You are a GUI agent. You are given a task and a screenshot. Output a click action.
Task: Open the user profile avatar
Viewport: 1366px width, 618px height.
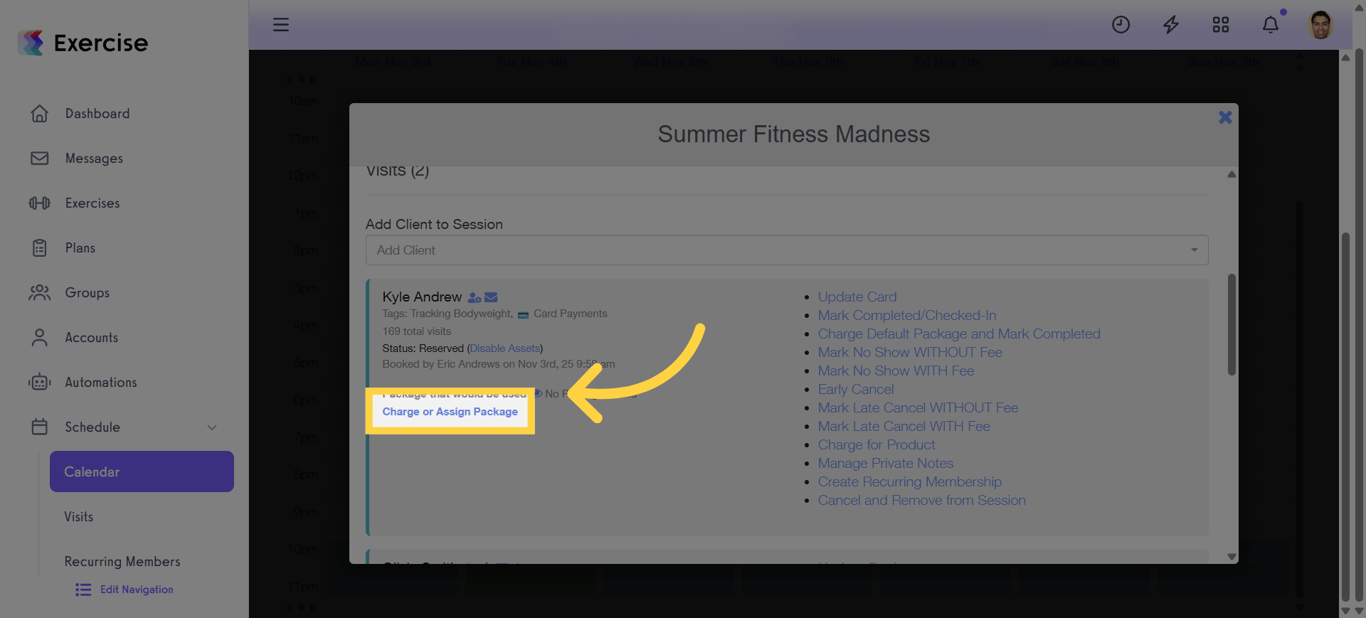click(x=1321, y=24)
